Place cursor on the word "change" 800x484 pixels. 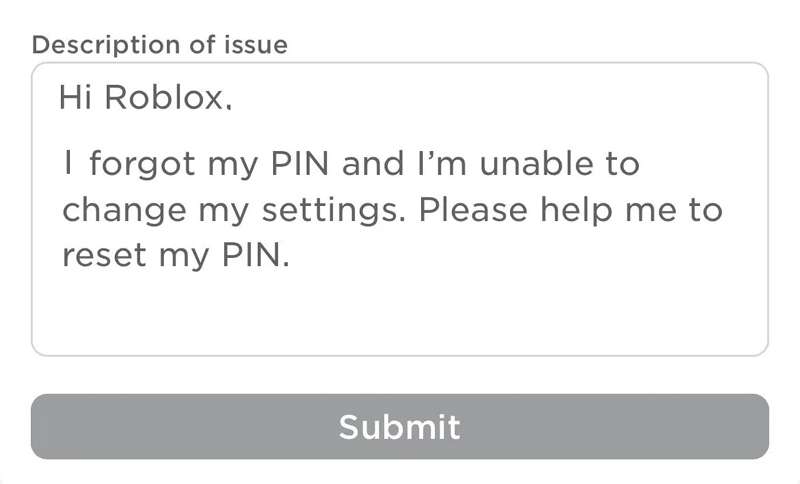116,211
